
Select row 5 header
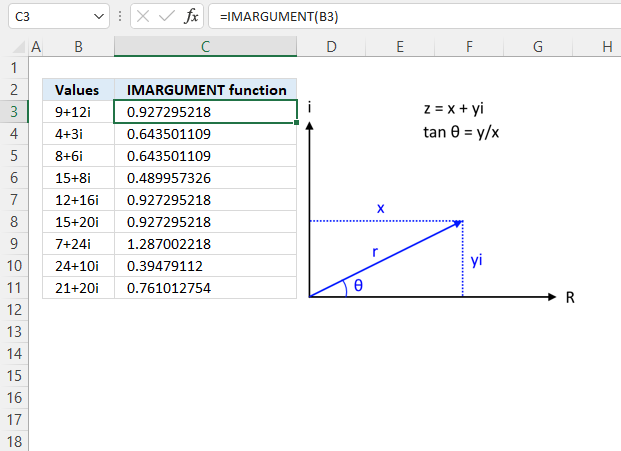(x=14, y=156)
